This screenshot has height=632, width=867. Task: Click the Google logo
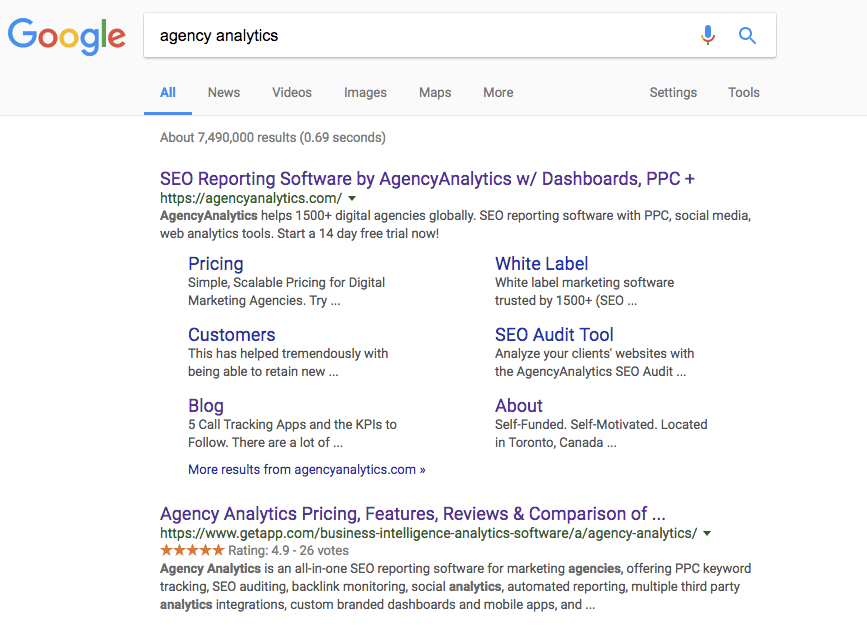67,36
